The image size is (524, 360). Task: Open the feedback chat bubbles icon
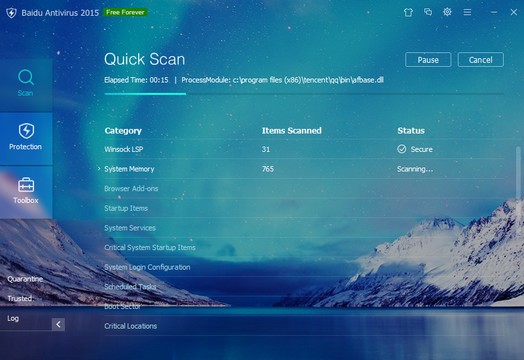(428, 12)
